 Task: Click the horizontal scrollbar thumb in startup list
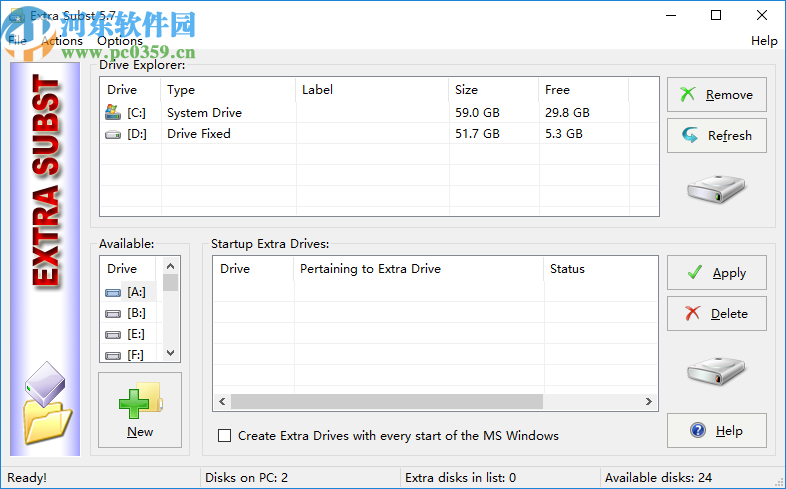point(386,401)
